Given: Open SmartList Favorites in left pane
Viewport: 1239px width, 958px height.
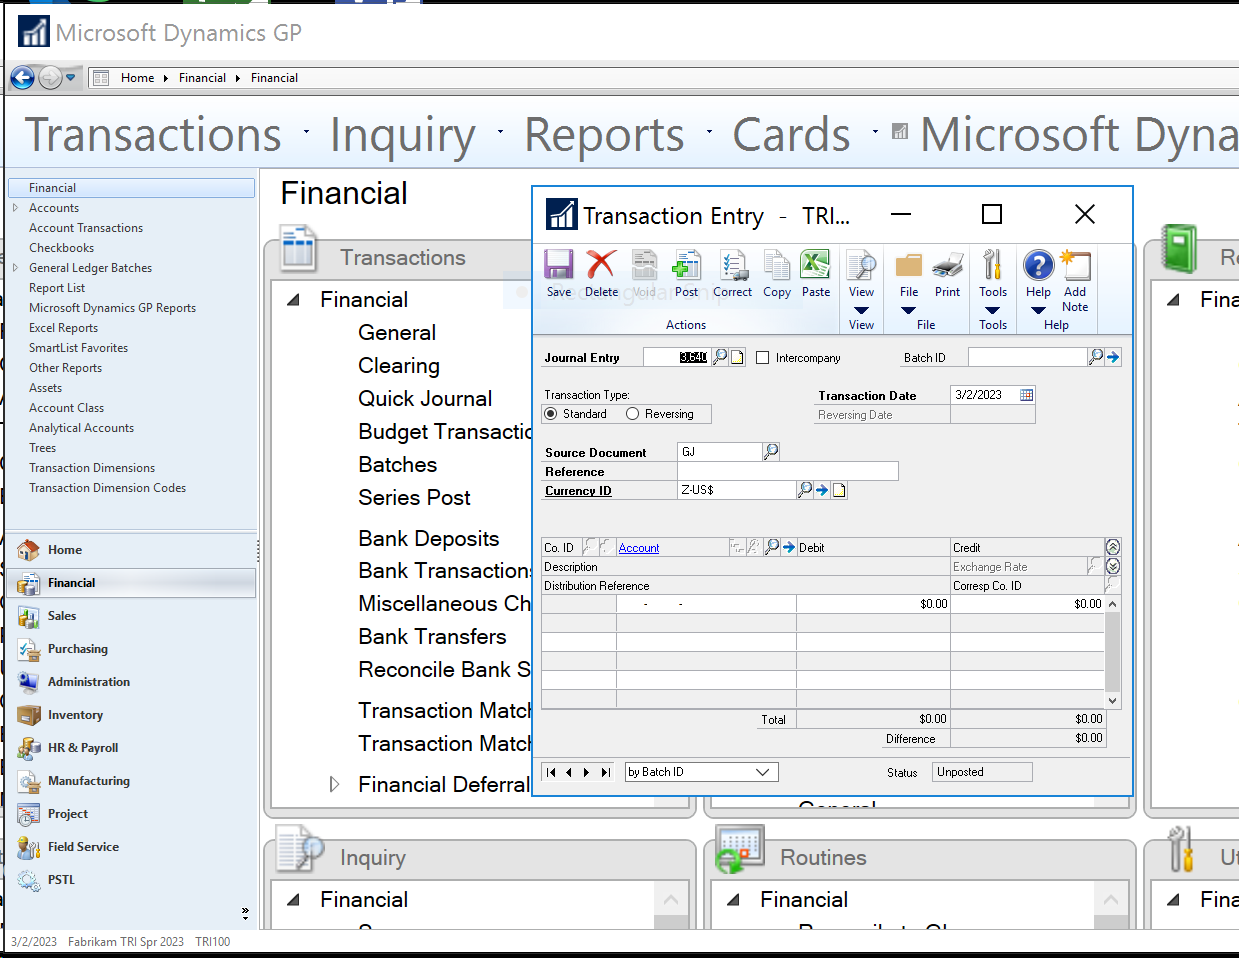Looking at the screenshot, I should pos(78,348).
